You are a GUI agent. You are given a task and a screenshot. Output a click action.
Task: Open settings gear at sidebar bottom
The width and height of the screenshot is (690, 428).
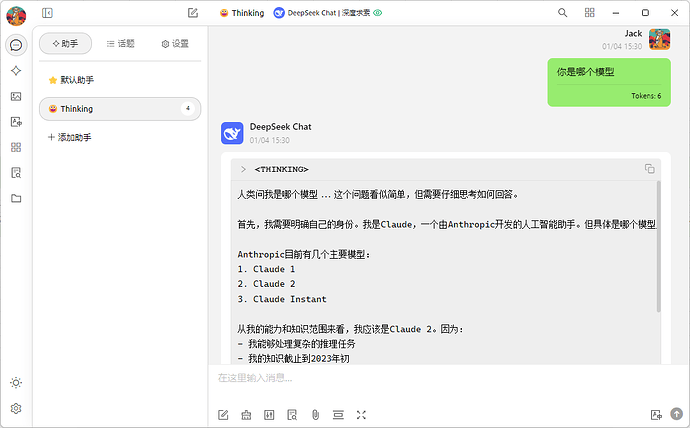coord(16,409)
